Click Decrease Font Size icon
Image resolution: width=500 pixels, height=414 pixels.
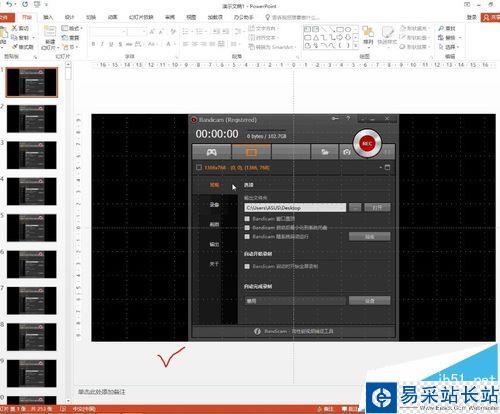pos(161,32)
